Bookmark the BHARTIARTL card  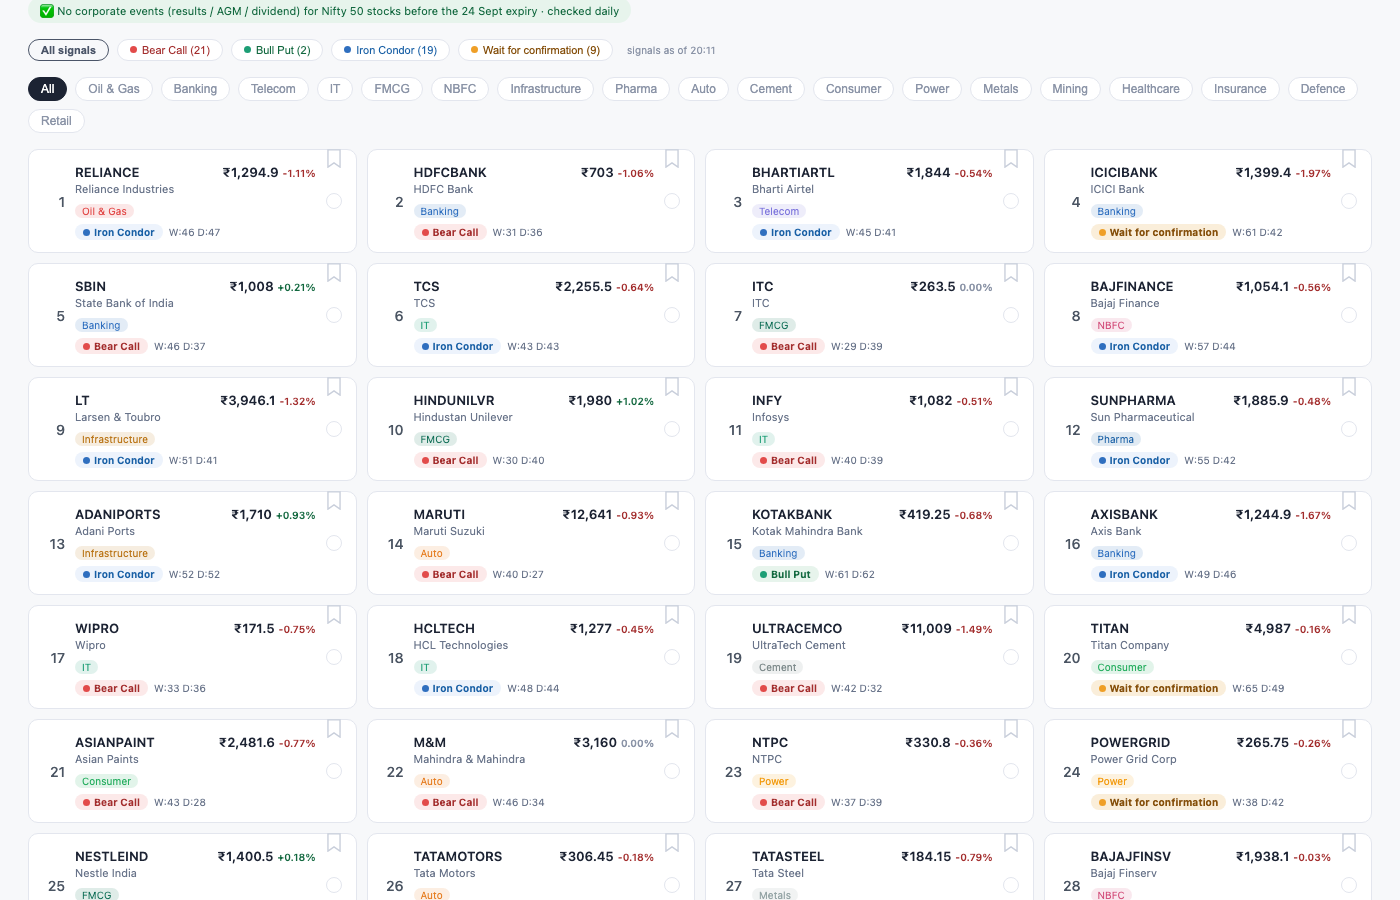pyautogui.click(x=1011, y=159)
